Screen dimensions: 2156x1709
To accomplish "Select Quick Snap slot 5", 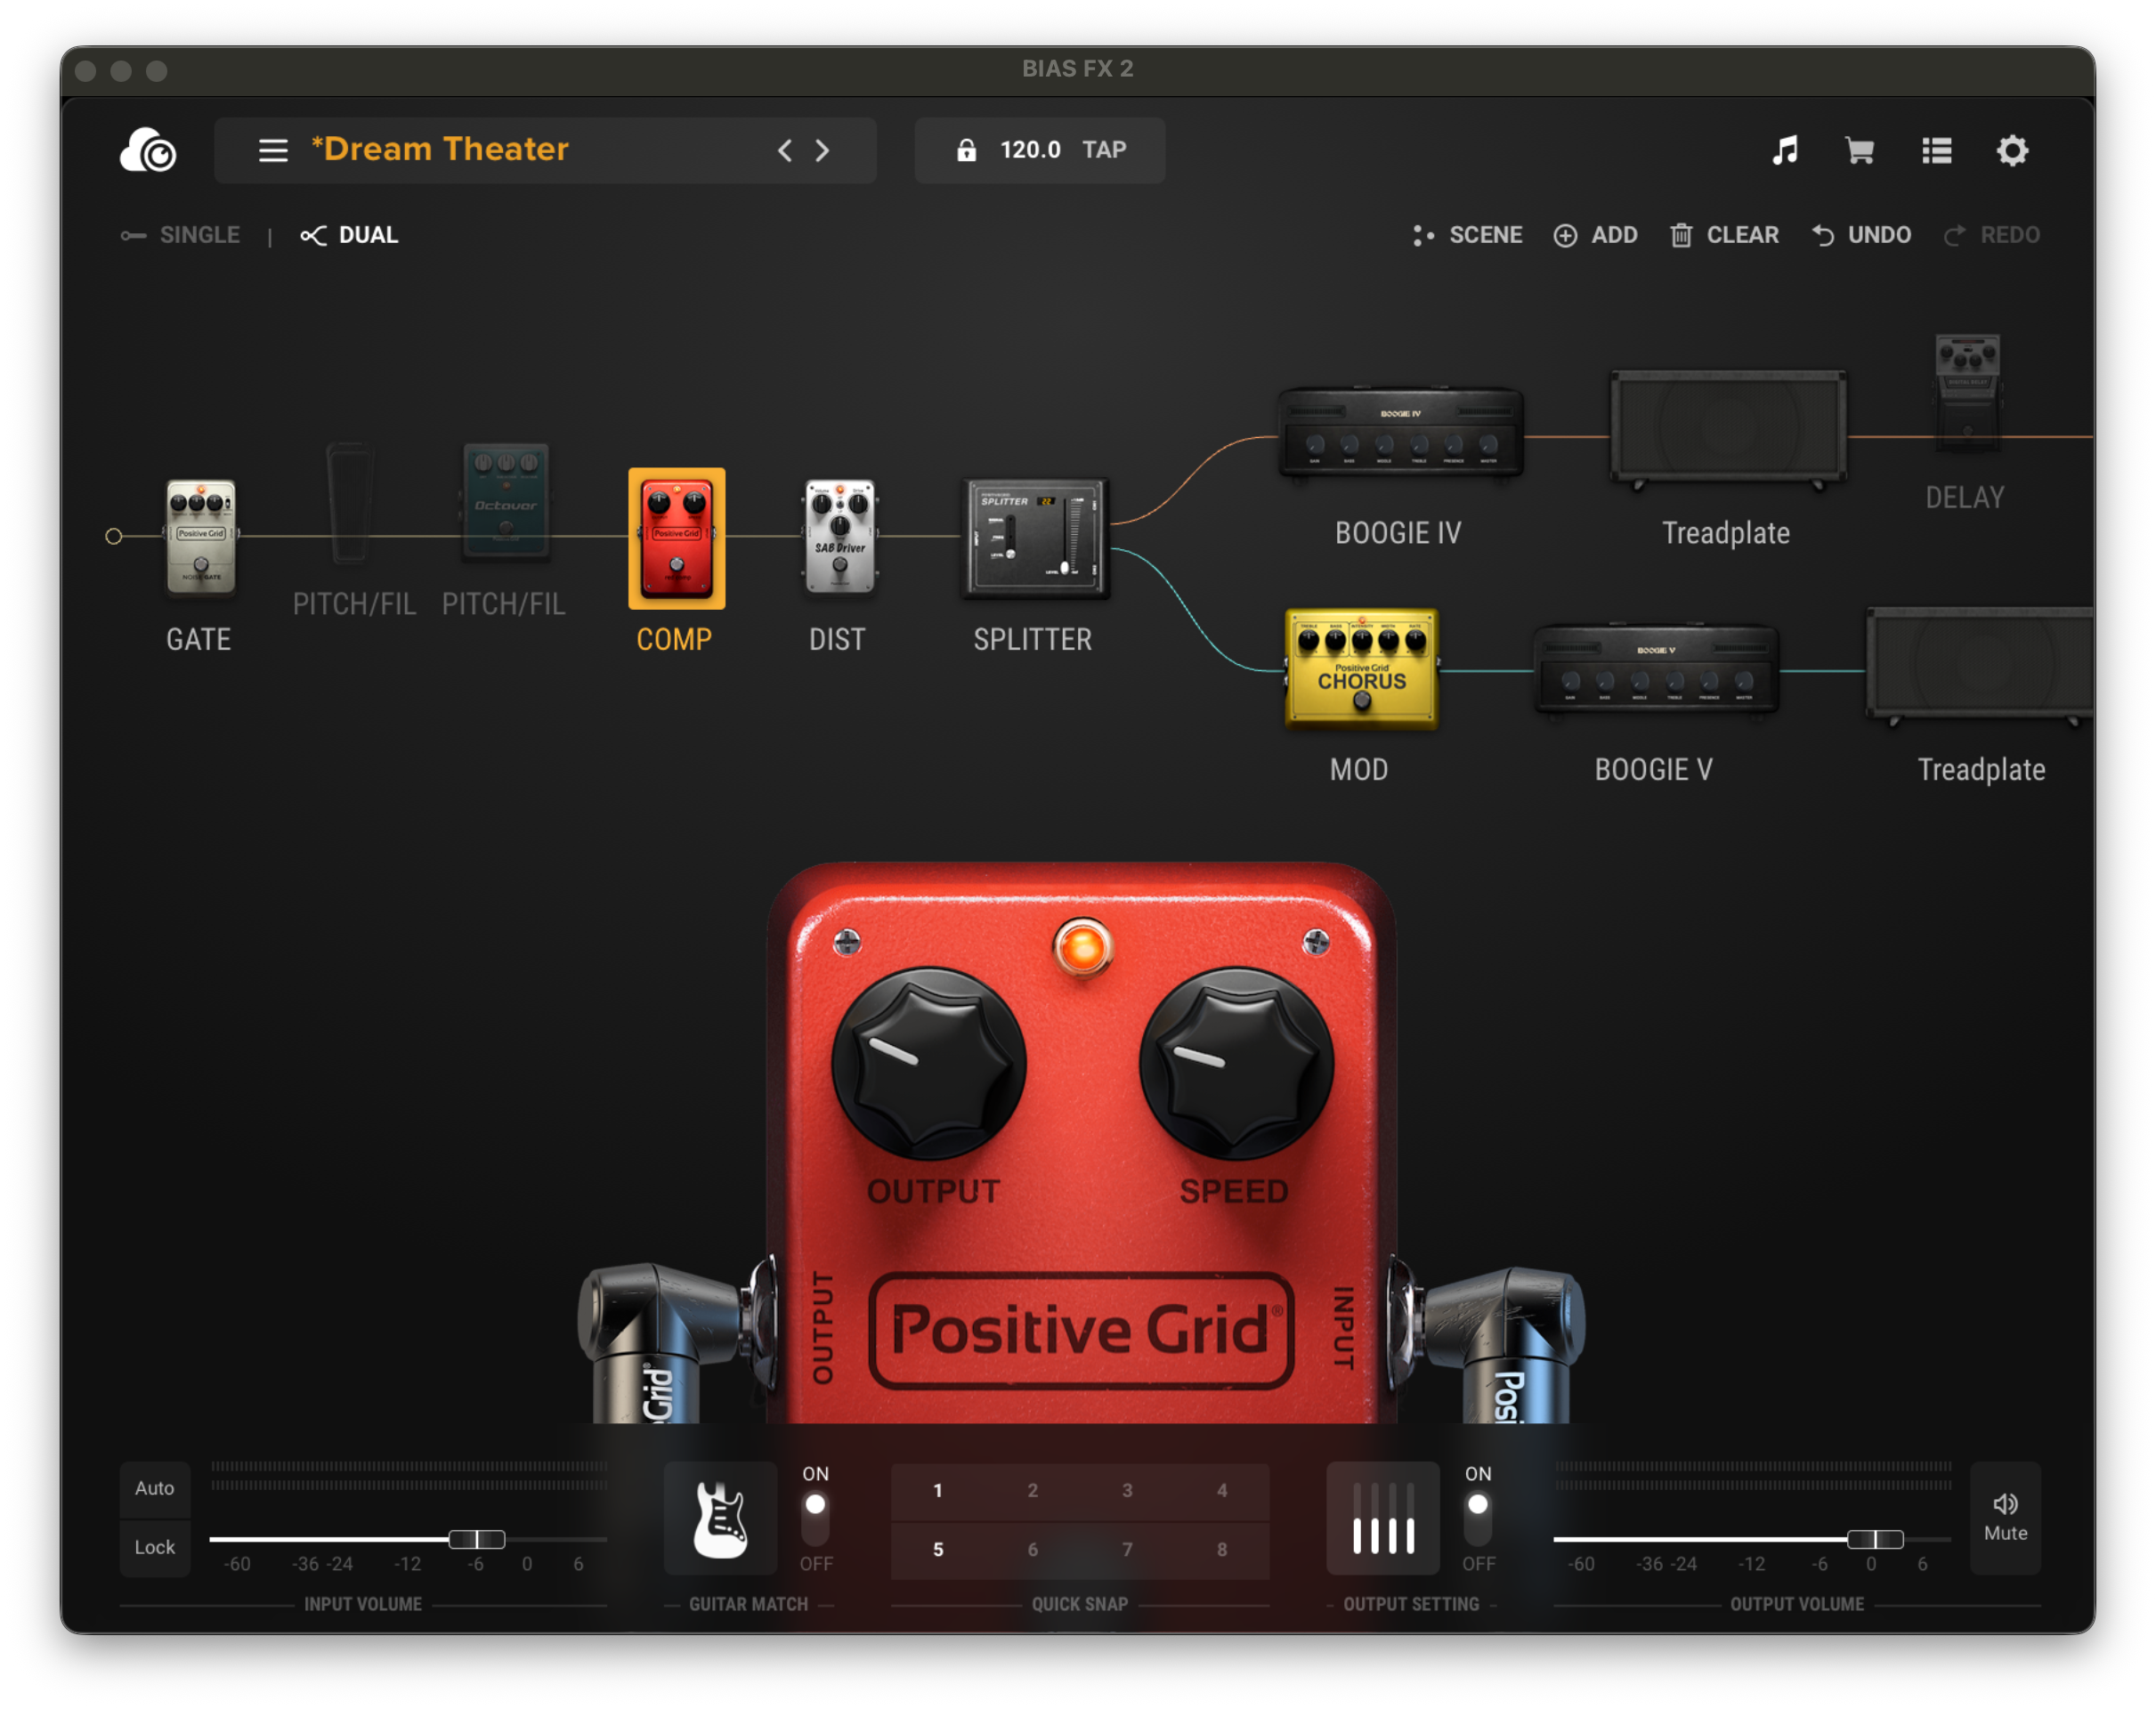I will point(938,1549).
